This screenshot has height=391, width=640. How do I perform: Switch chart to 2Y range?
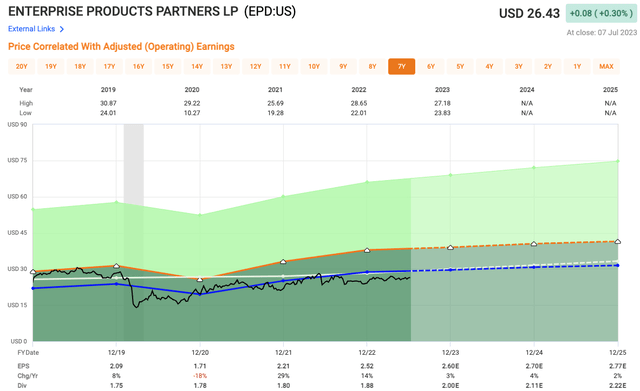(548, 67)
